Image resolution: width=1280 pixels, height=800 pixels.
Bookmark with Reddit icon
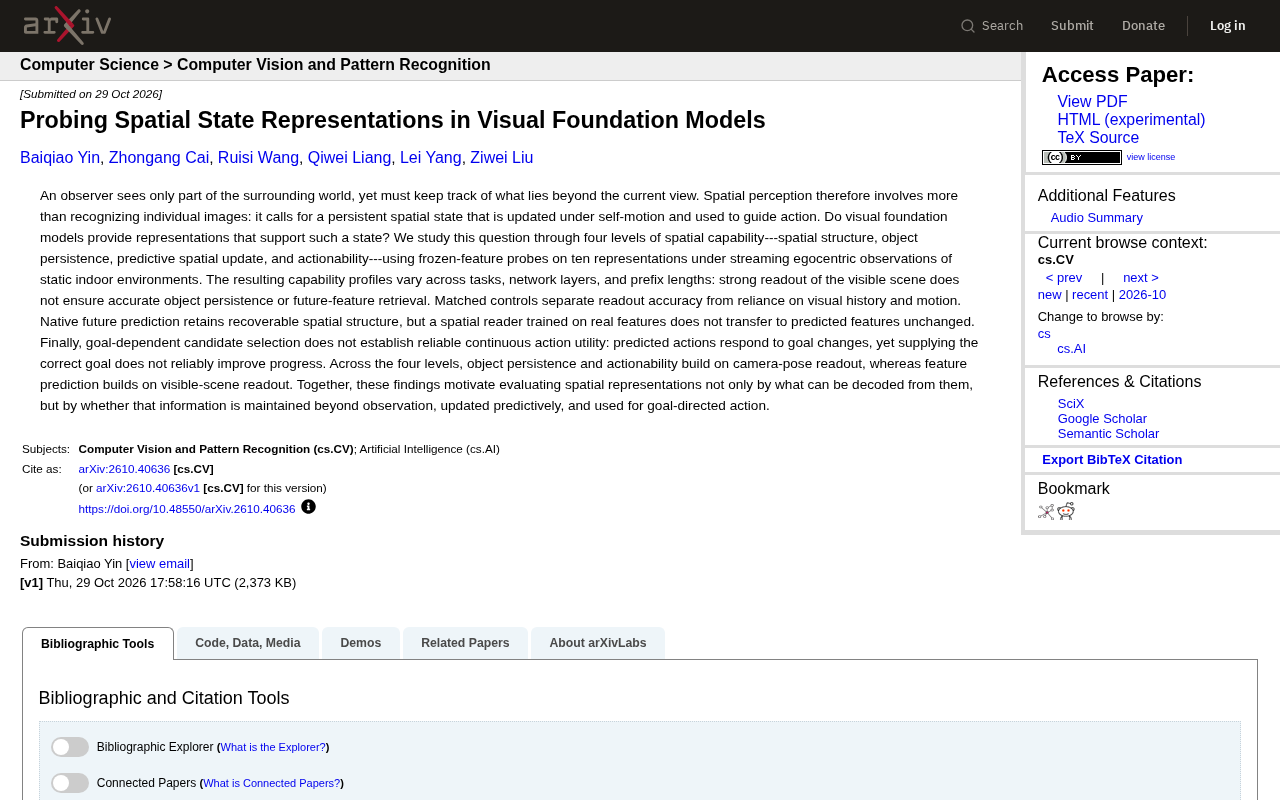tap(1066, 512)
